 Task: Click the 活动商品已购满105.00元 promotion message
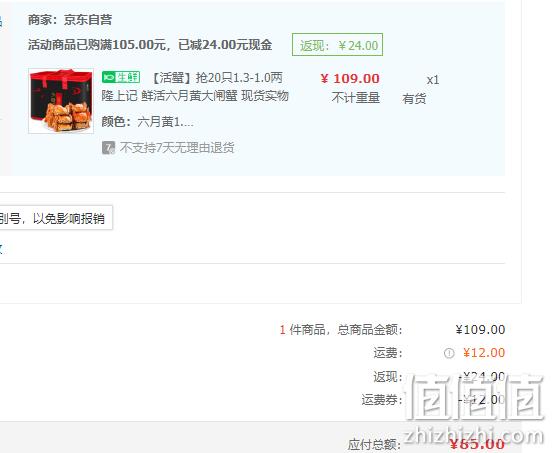click(150, 45)
